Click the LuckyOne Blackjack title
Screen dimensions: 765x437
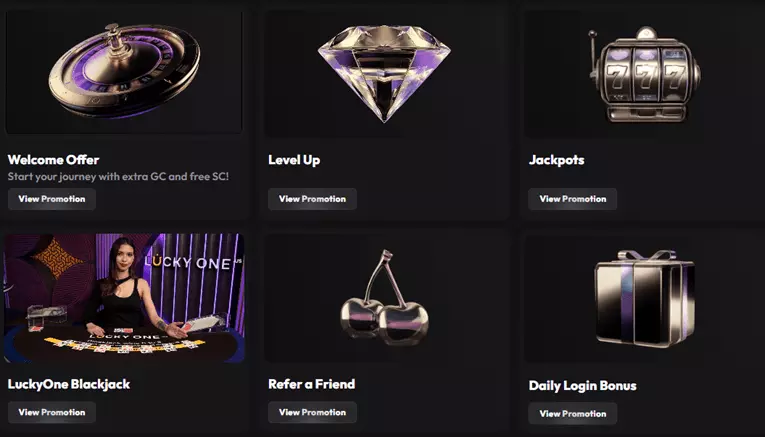69,384
